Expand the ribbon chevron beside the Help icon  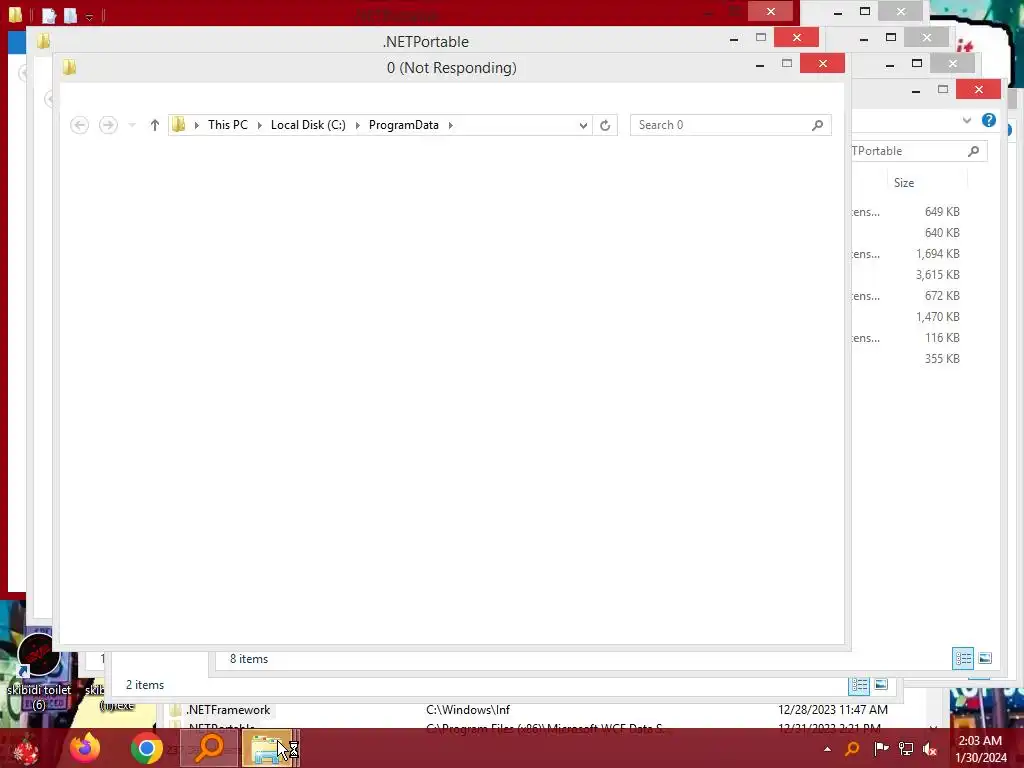[967, 120]
